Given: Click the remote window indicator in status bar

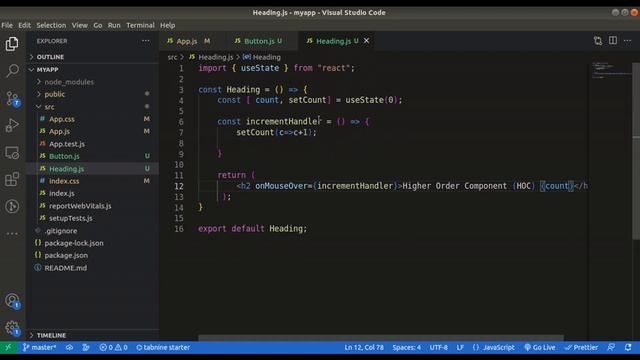Looking at the screenshot, I should click(x=8, y=347).
